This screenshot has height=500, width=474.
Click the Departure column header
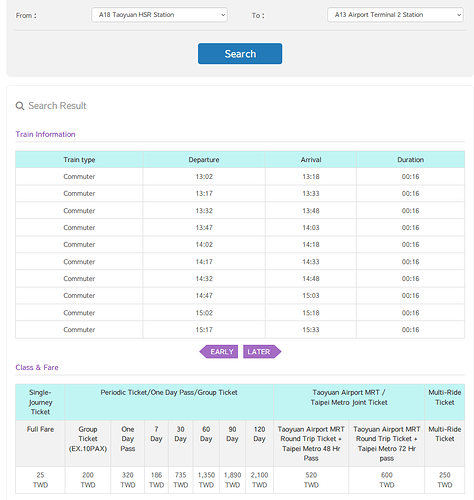click(204, 160)
